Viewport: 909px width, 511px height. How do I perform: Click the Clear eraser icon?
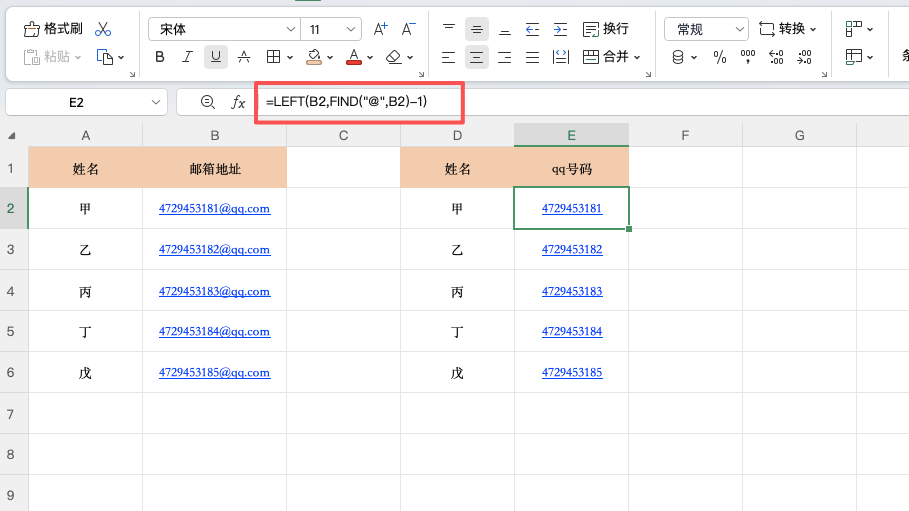(x=394, y=57)
